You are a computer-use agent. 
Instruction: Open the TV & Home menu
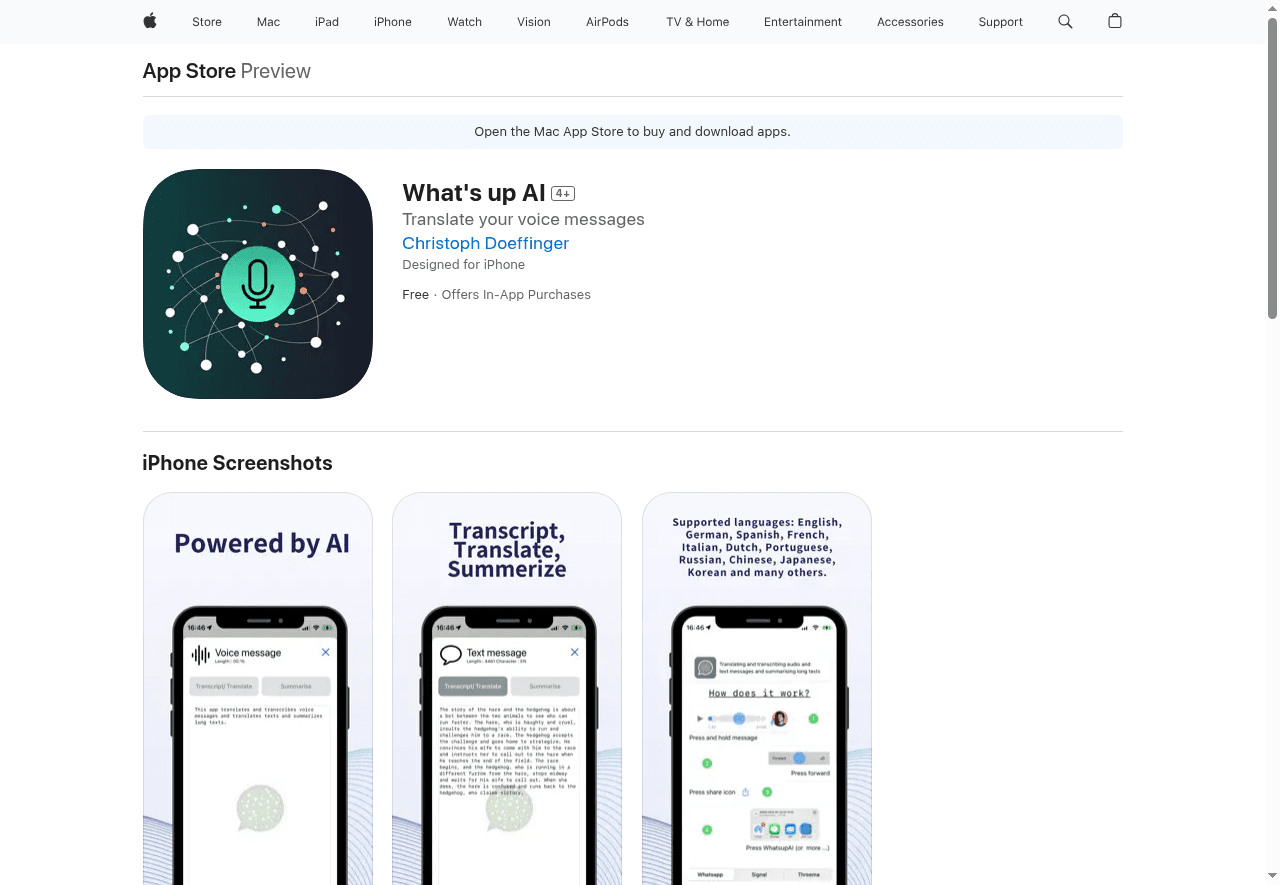pyautogui.click(x=698, y=22)
